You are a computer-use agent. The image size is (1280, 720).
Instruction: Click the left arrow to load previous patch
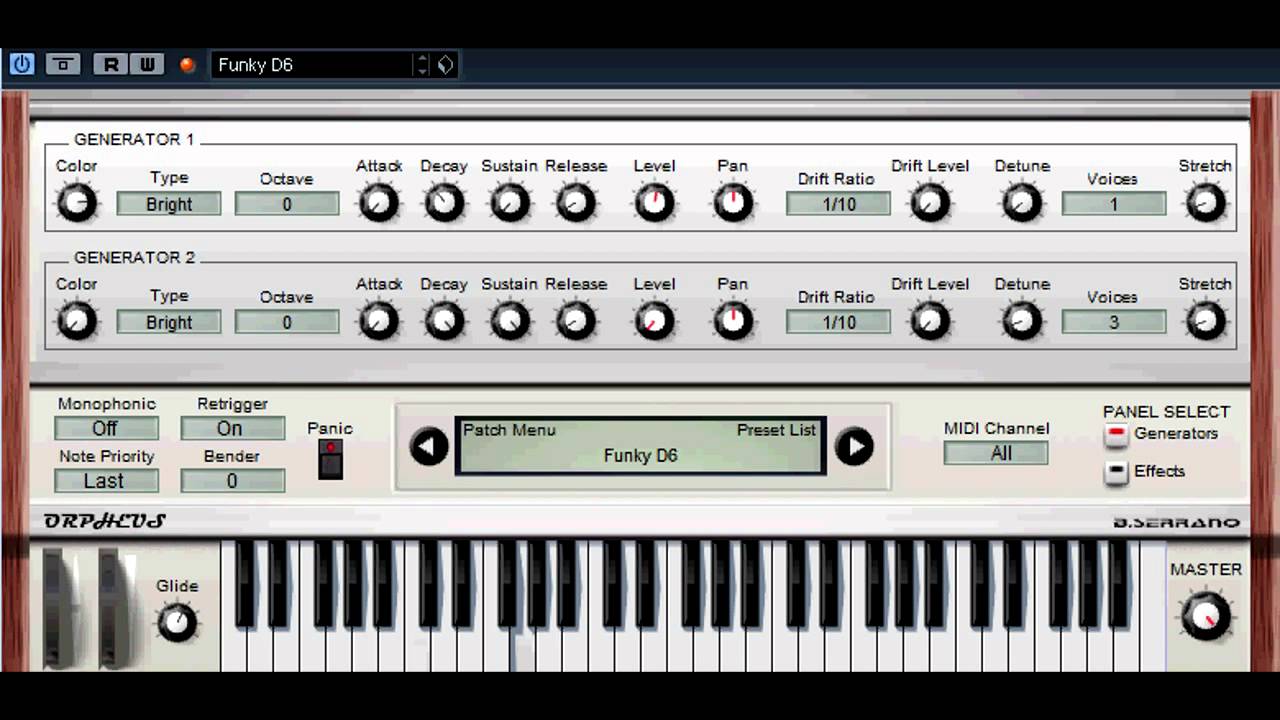pos(428,447)
